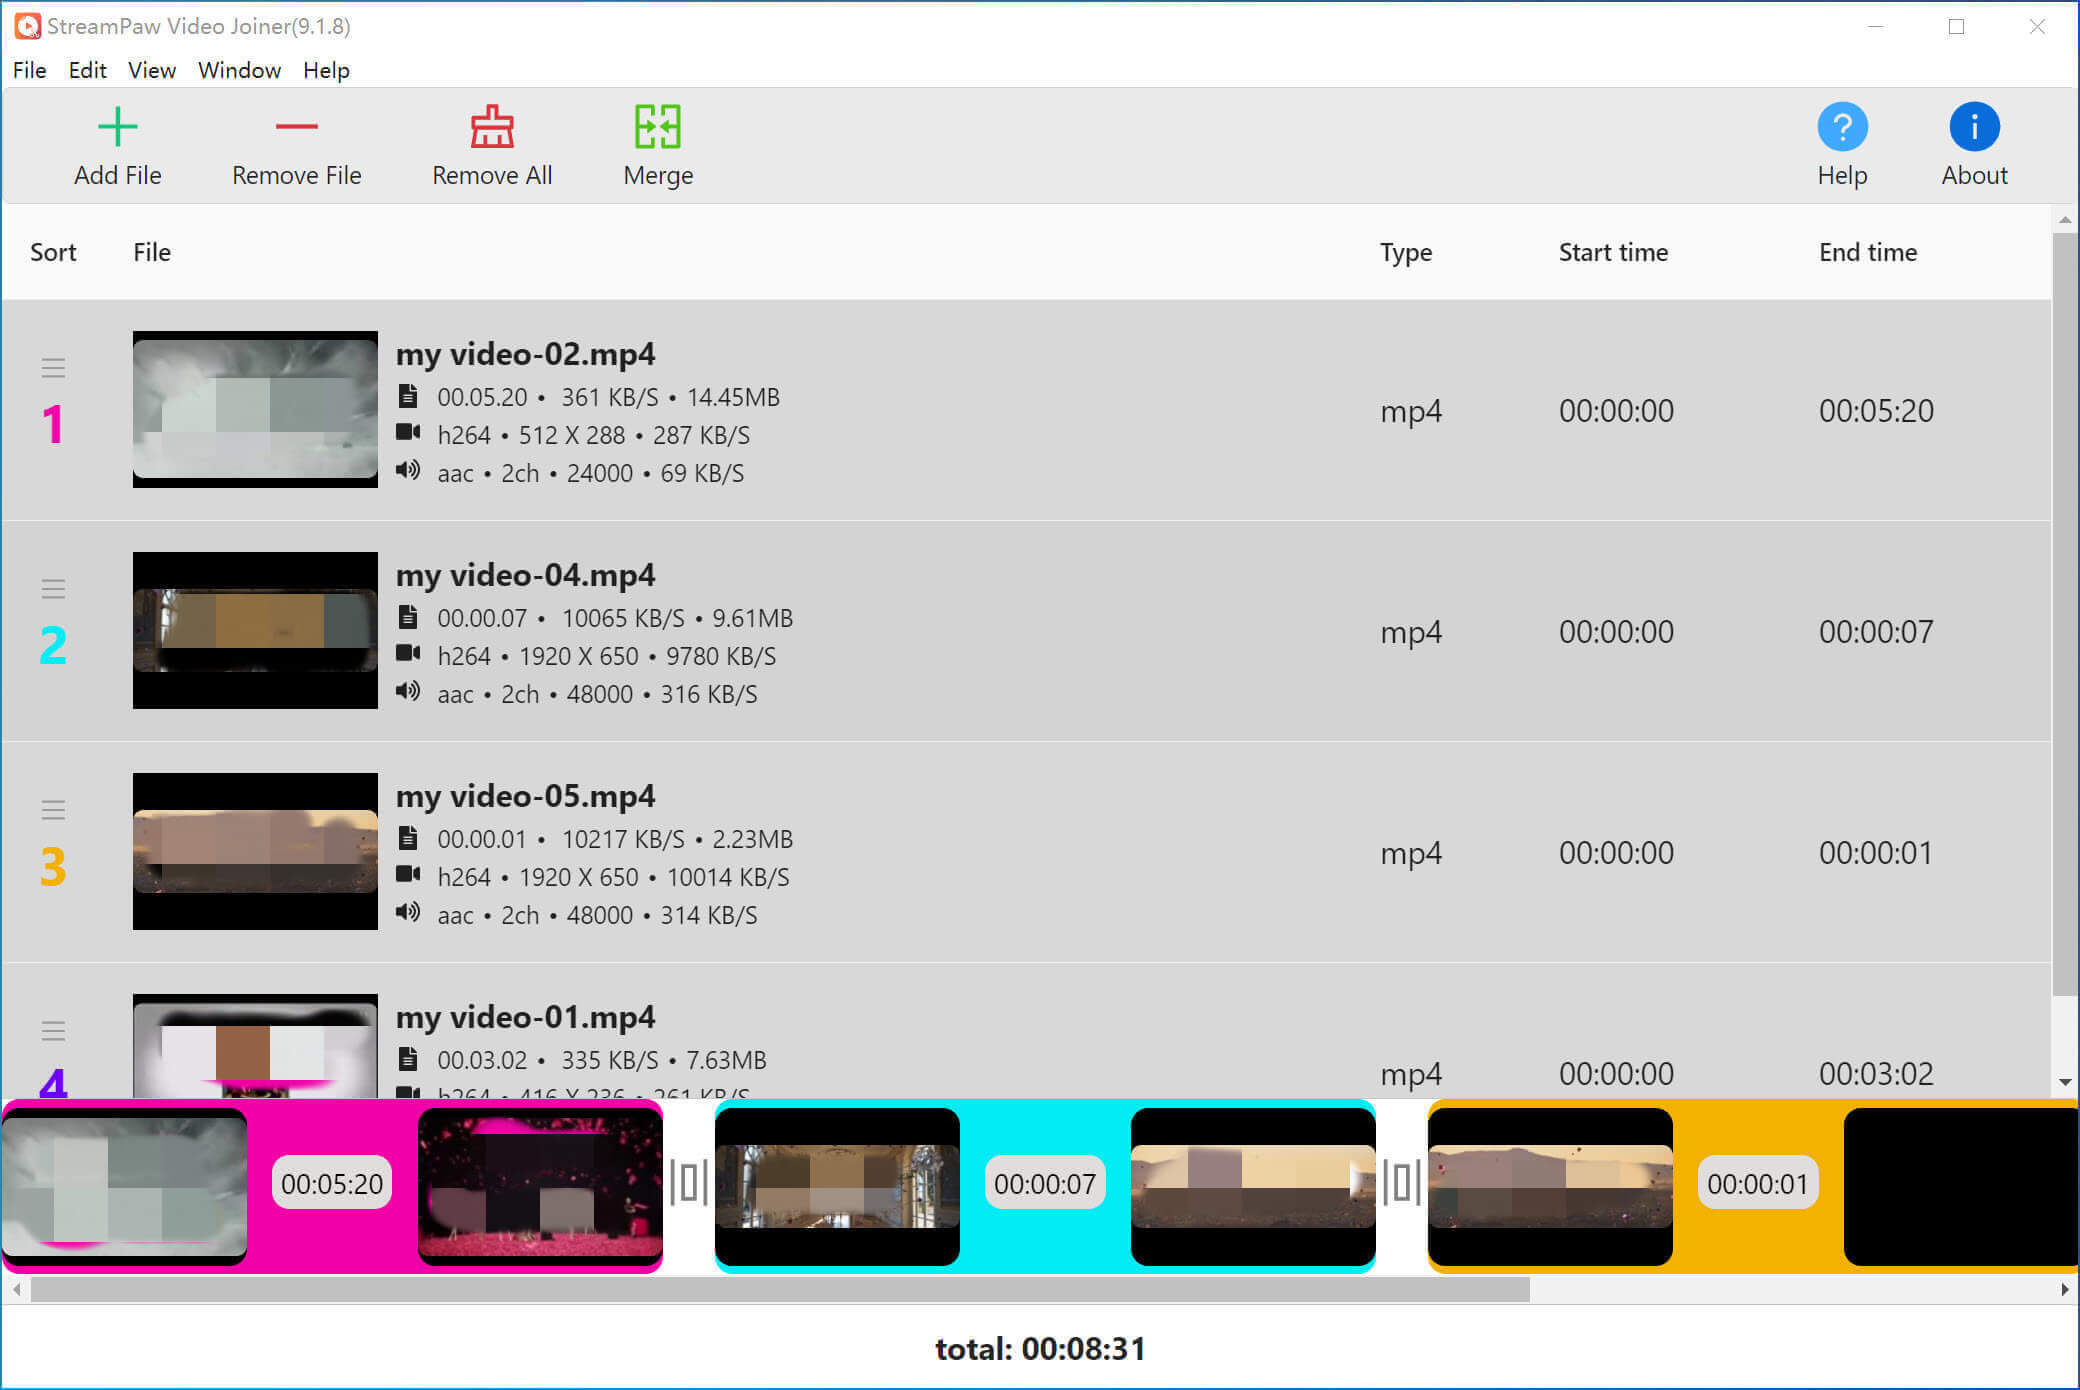Click the File menu
Viewport: 2080px width, 1390px height.
[x=29, y=70]
